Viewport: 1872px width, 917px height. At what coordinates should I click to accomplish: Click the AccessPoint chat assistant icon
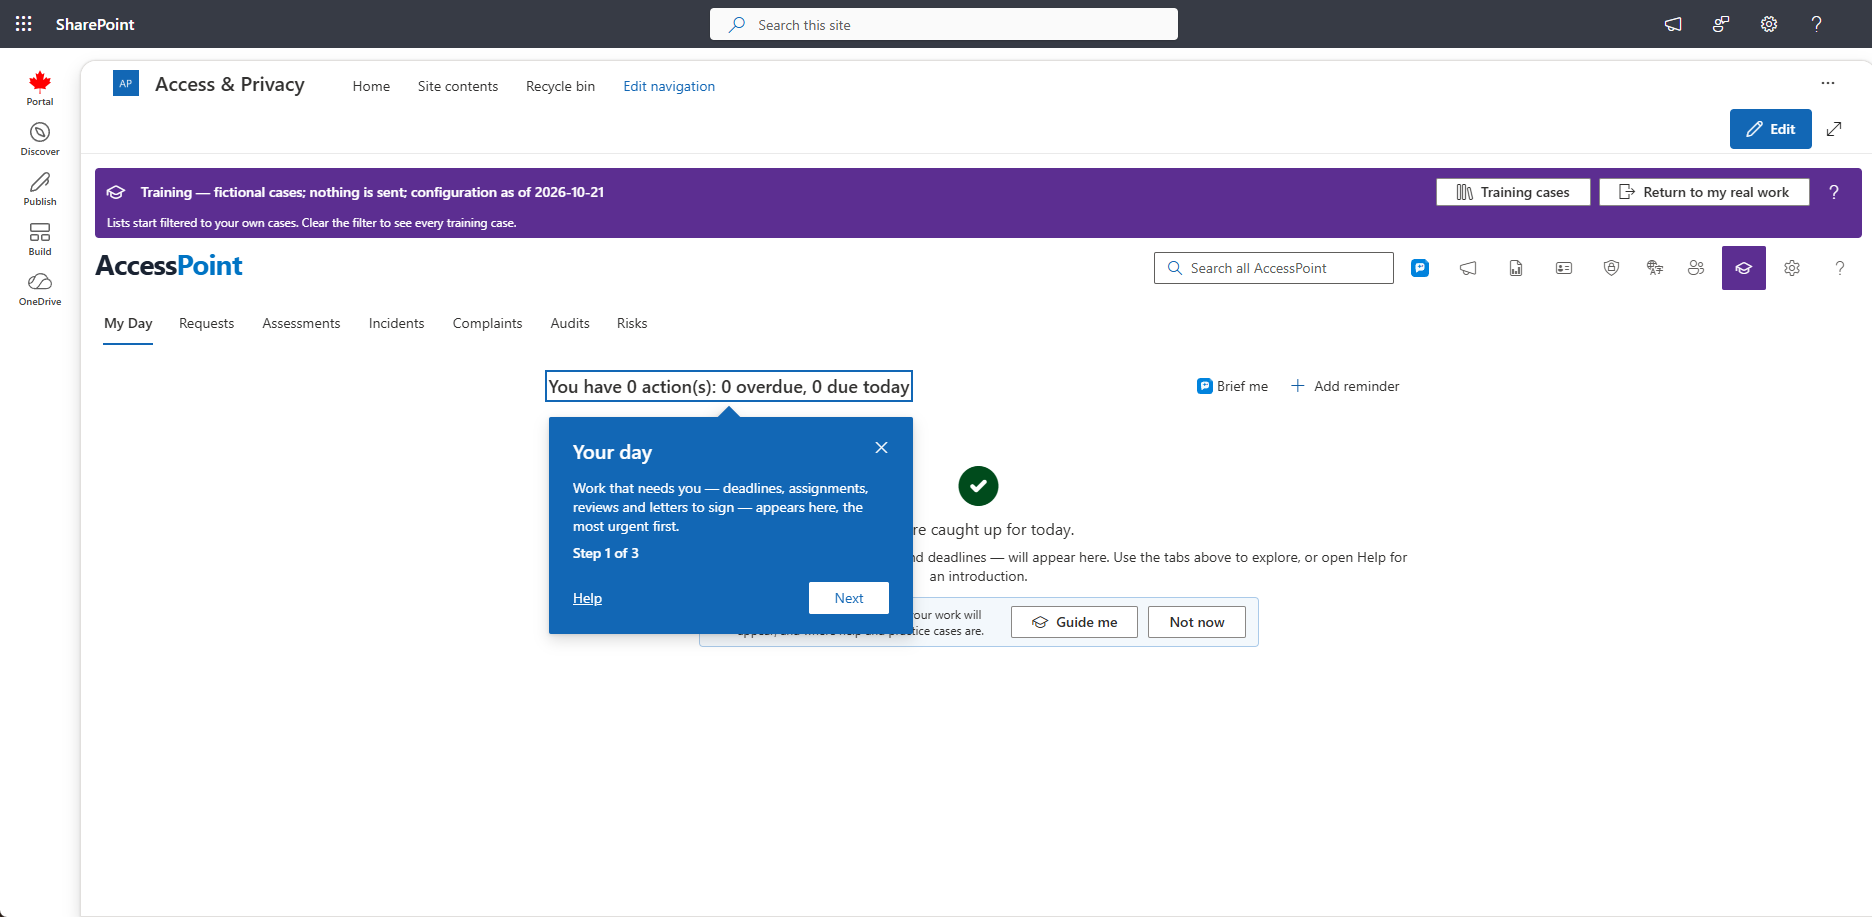1420,268
